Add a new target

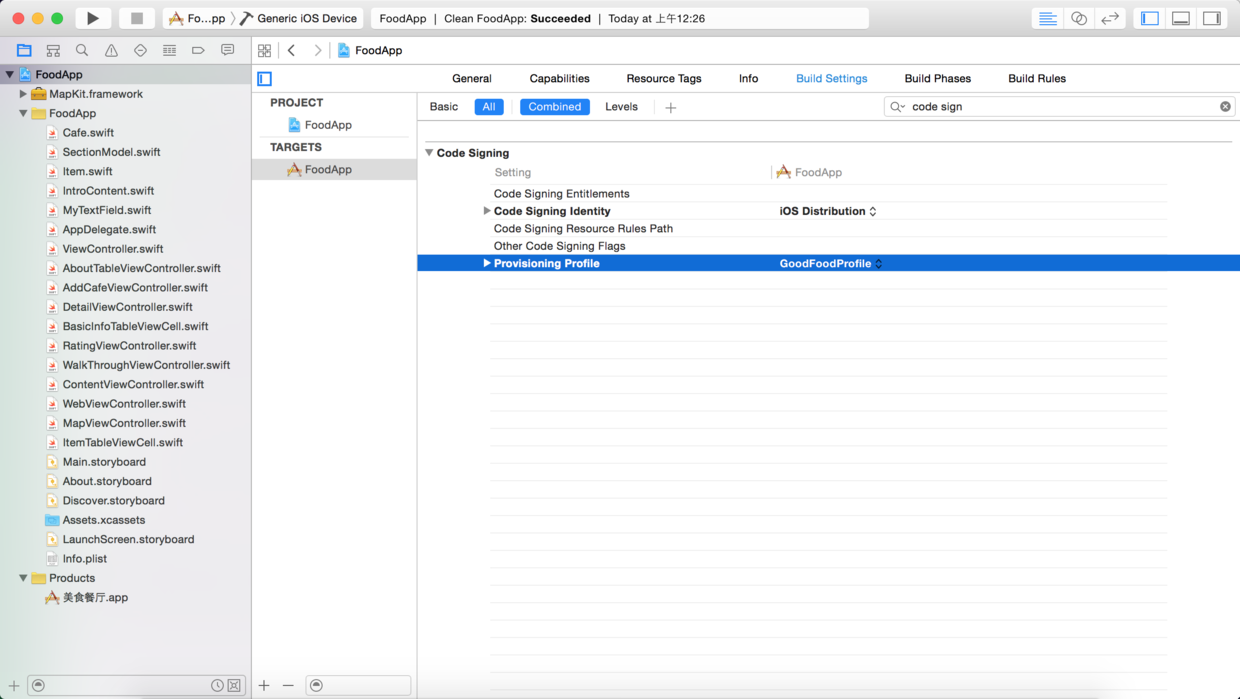coord(264,685)
